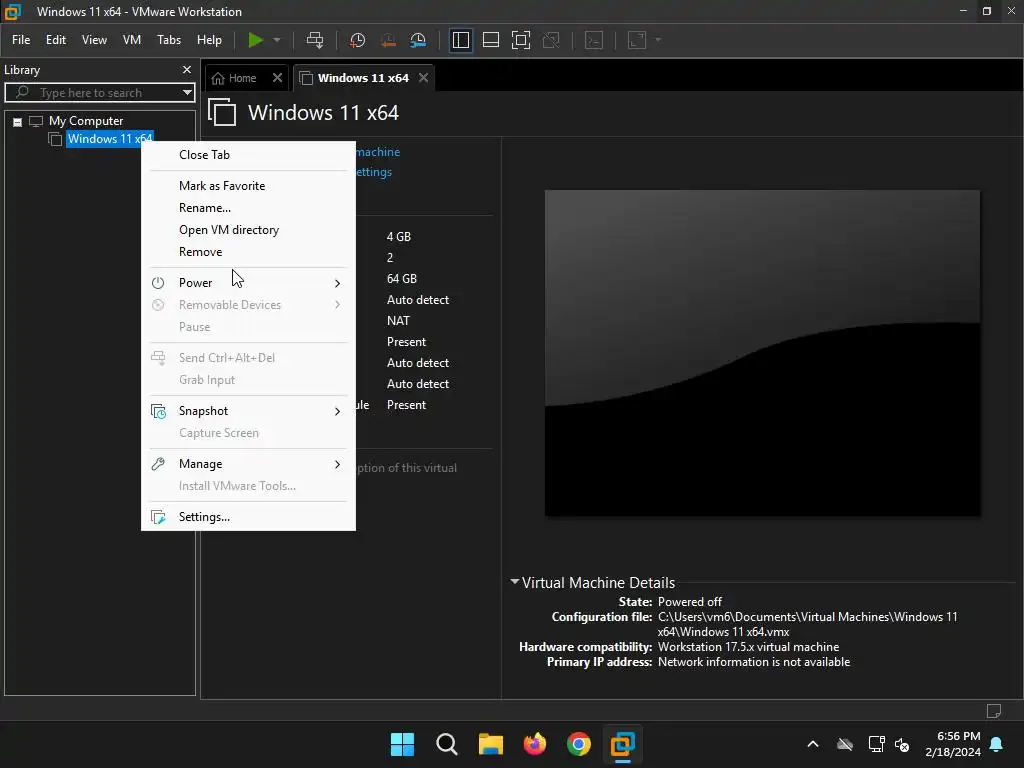Image resolution: width=1024 pixels, height=768 pixels.
Task: Choose Open VM directory
Action: [248, 230]
